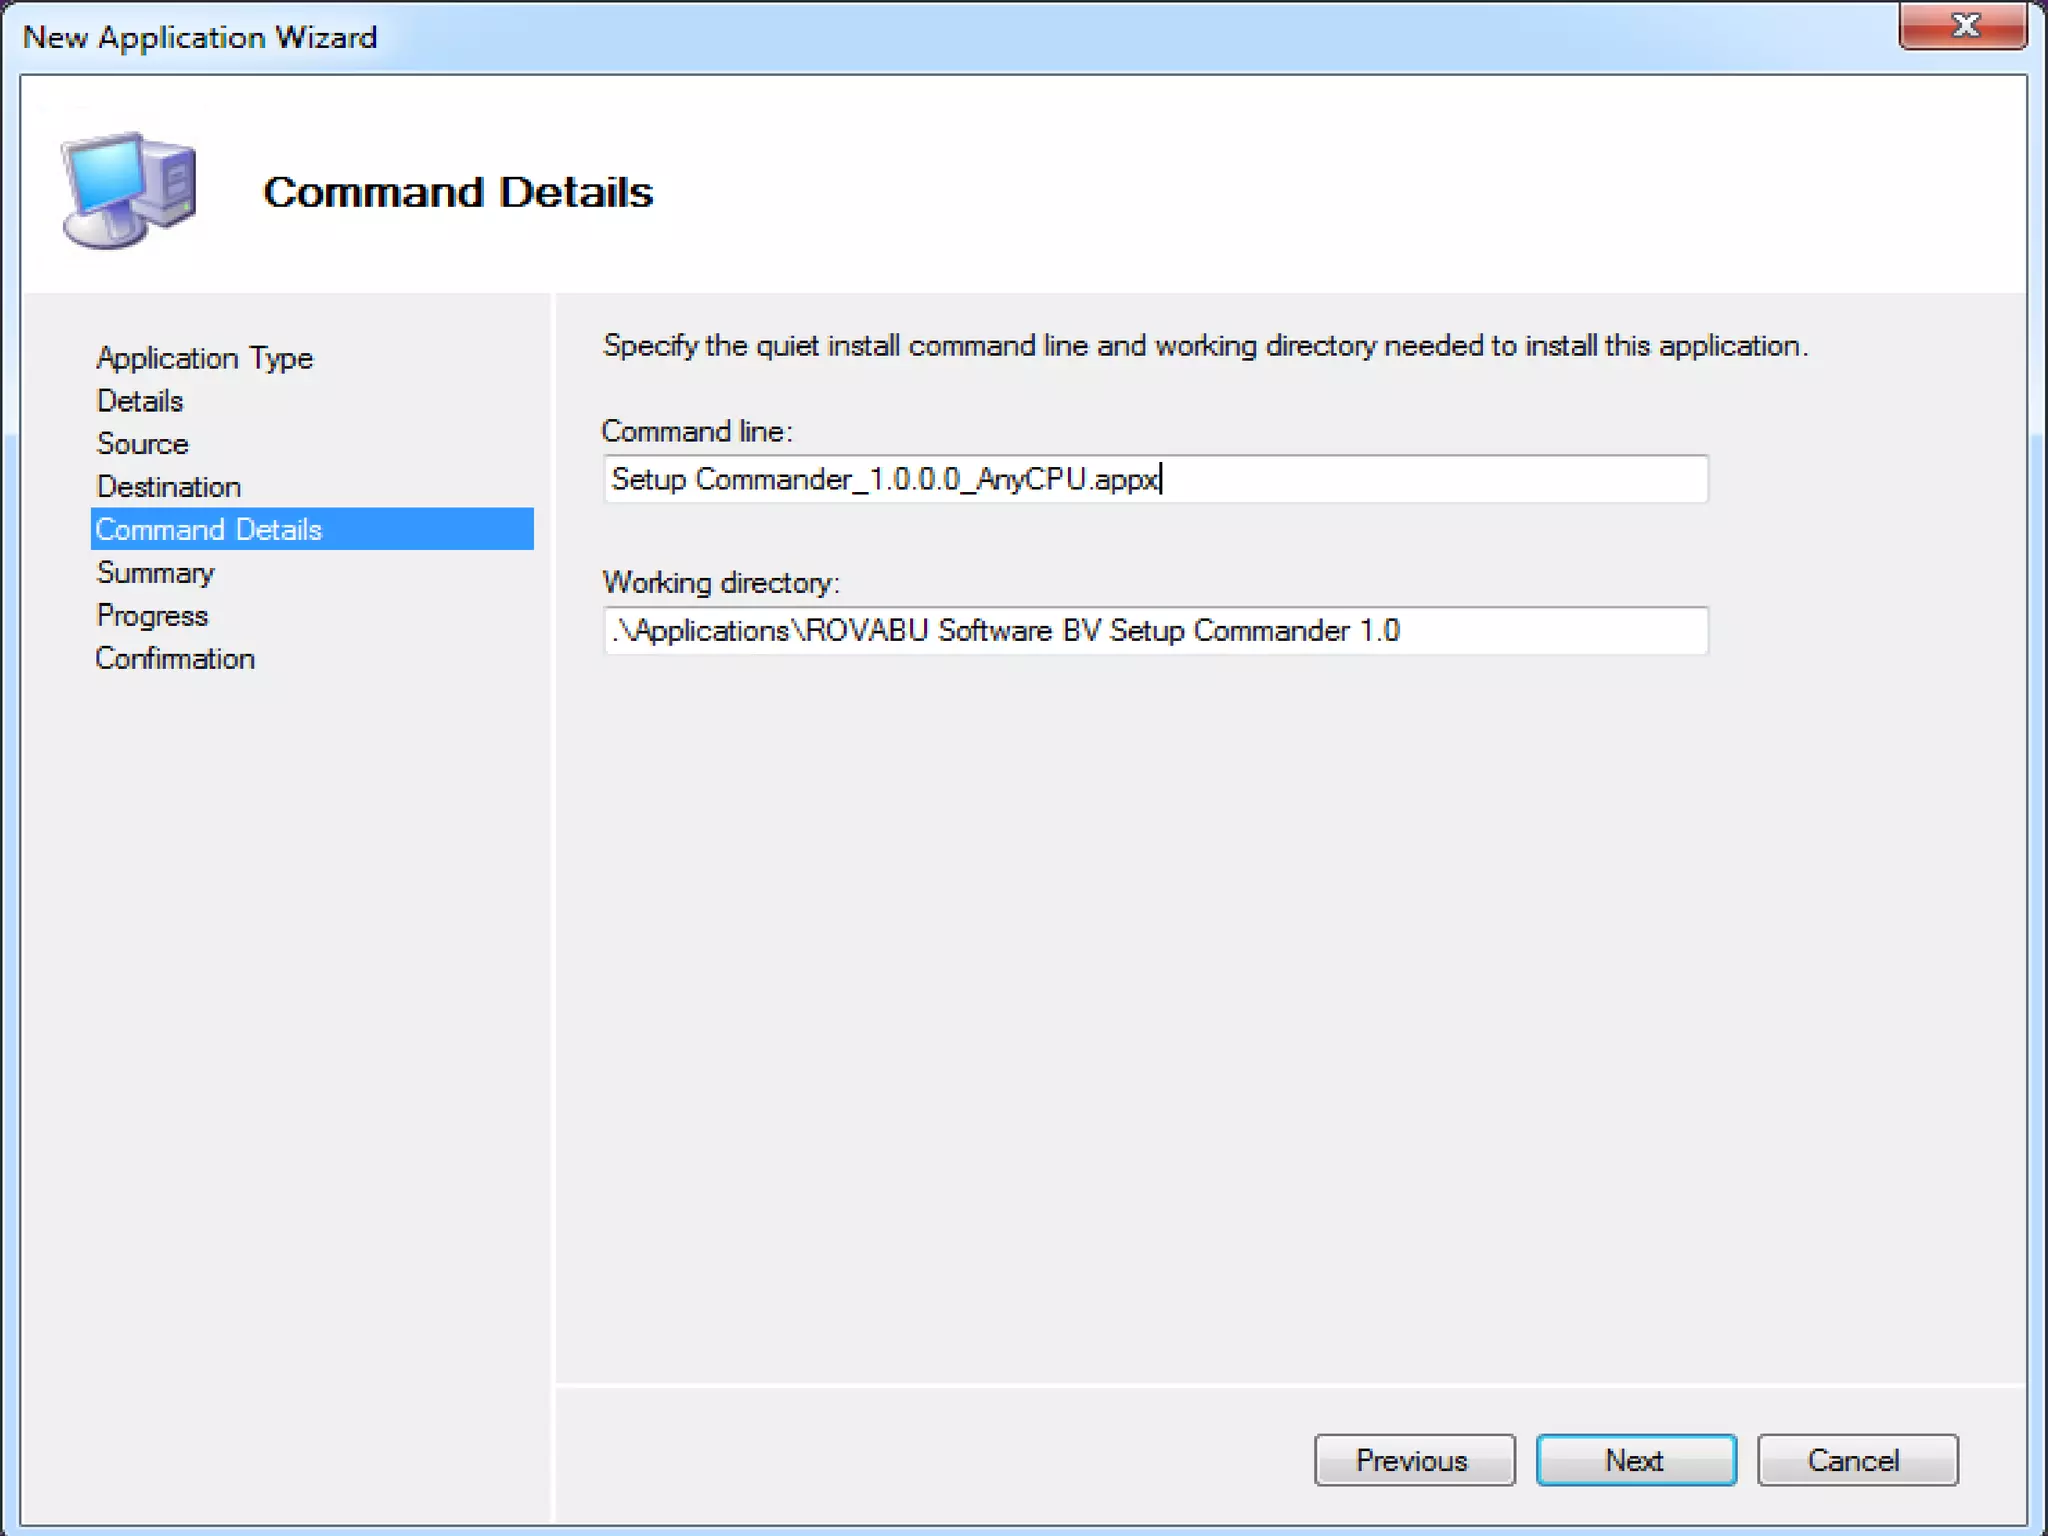Close the New Application Wizard window

click(1962, 26)
